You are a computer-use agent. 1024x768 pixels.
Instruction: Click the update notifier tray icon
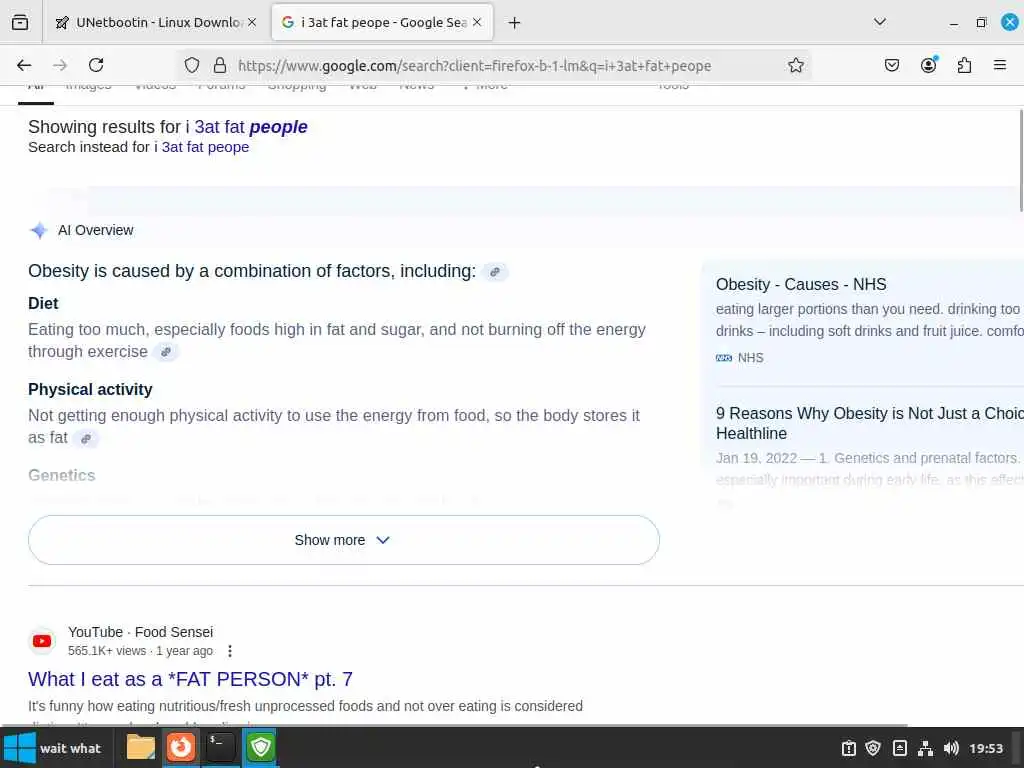tap(848, 748)
